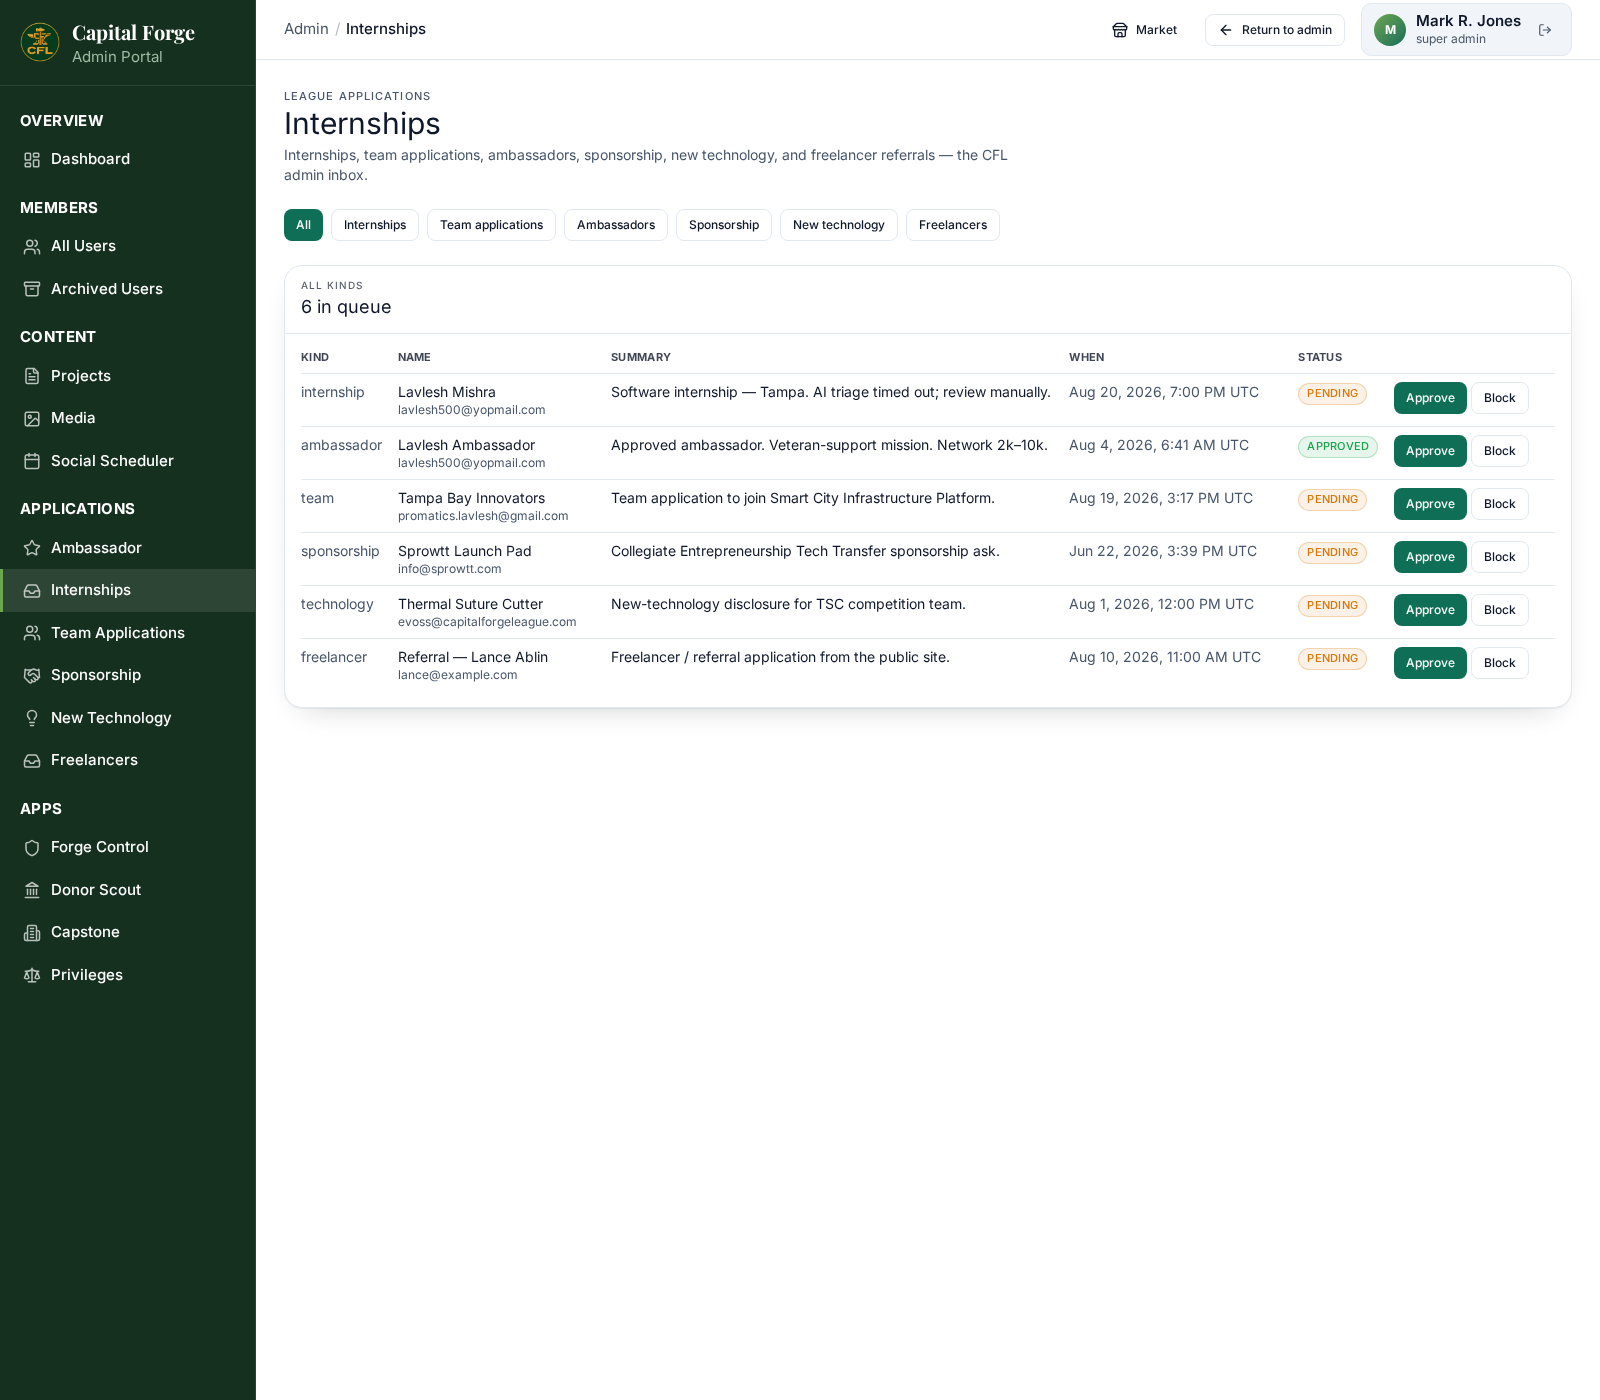Click the log out arrow icon
Image resolution: width=1600 pixels, height=1400 pixels.
tap(1545, 30)
